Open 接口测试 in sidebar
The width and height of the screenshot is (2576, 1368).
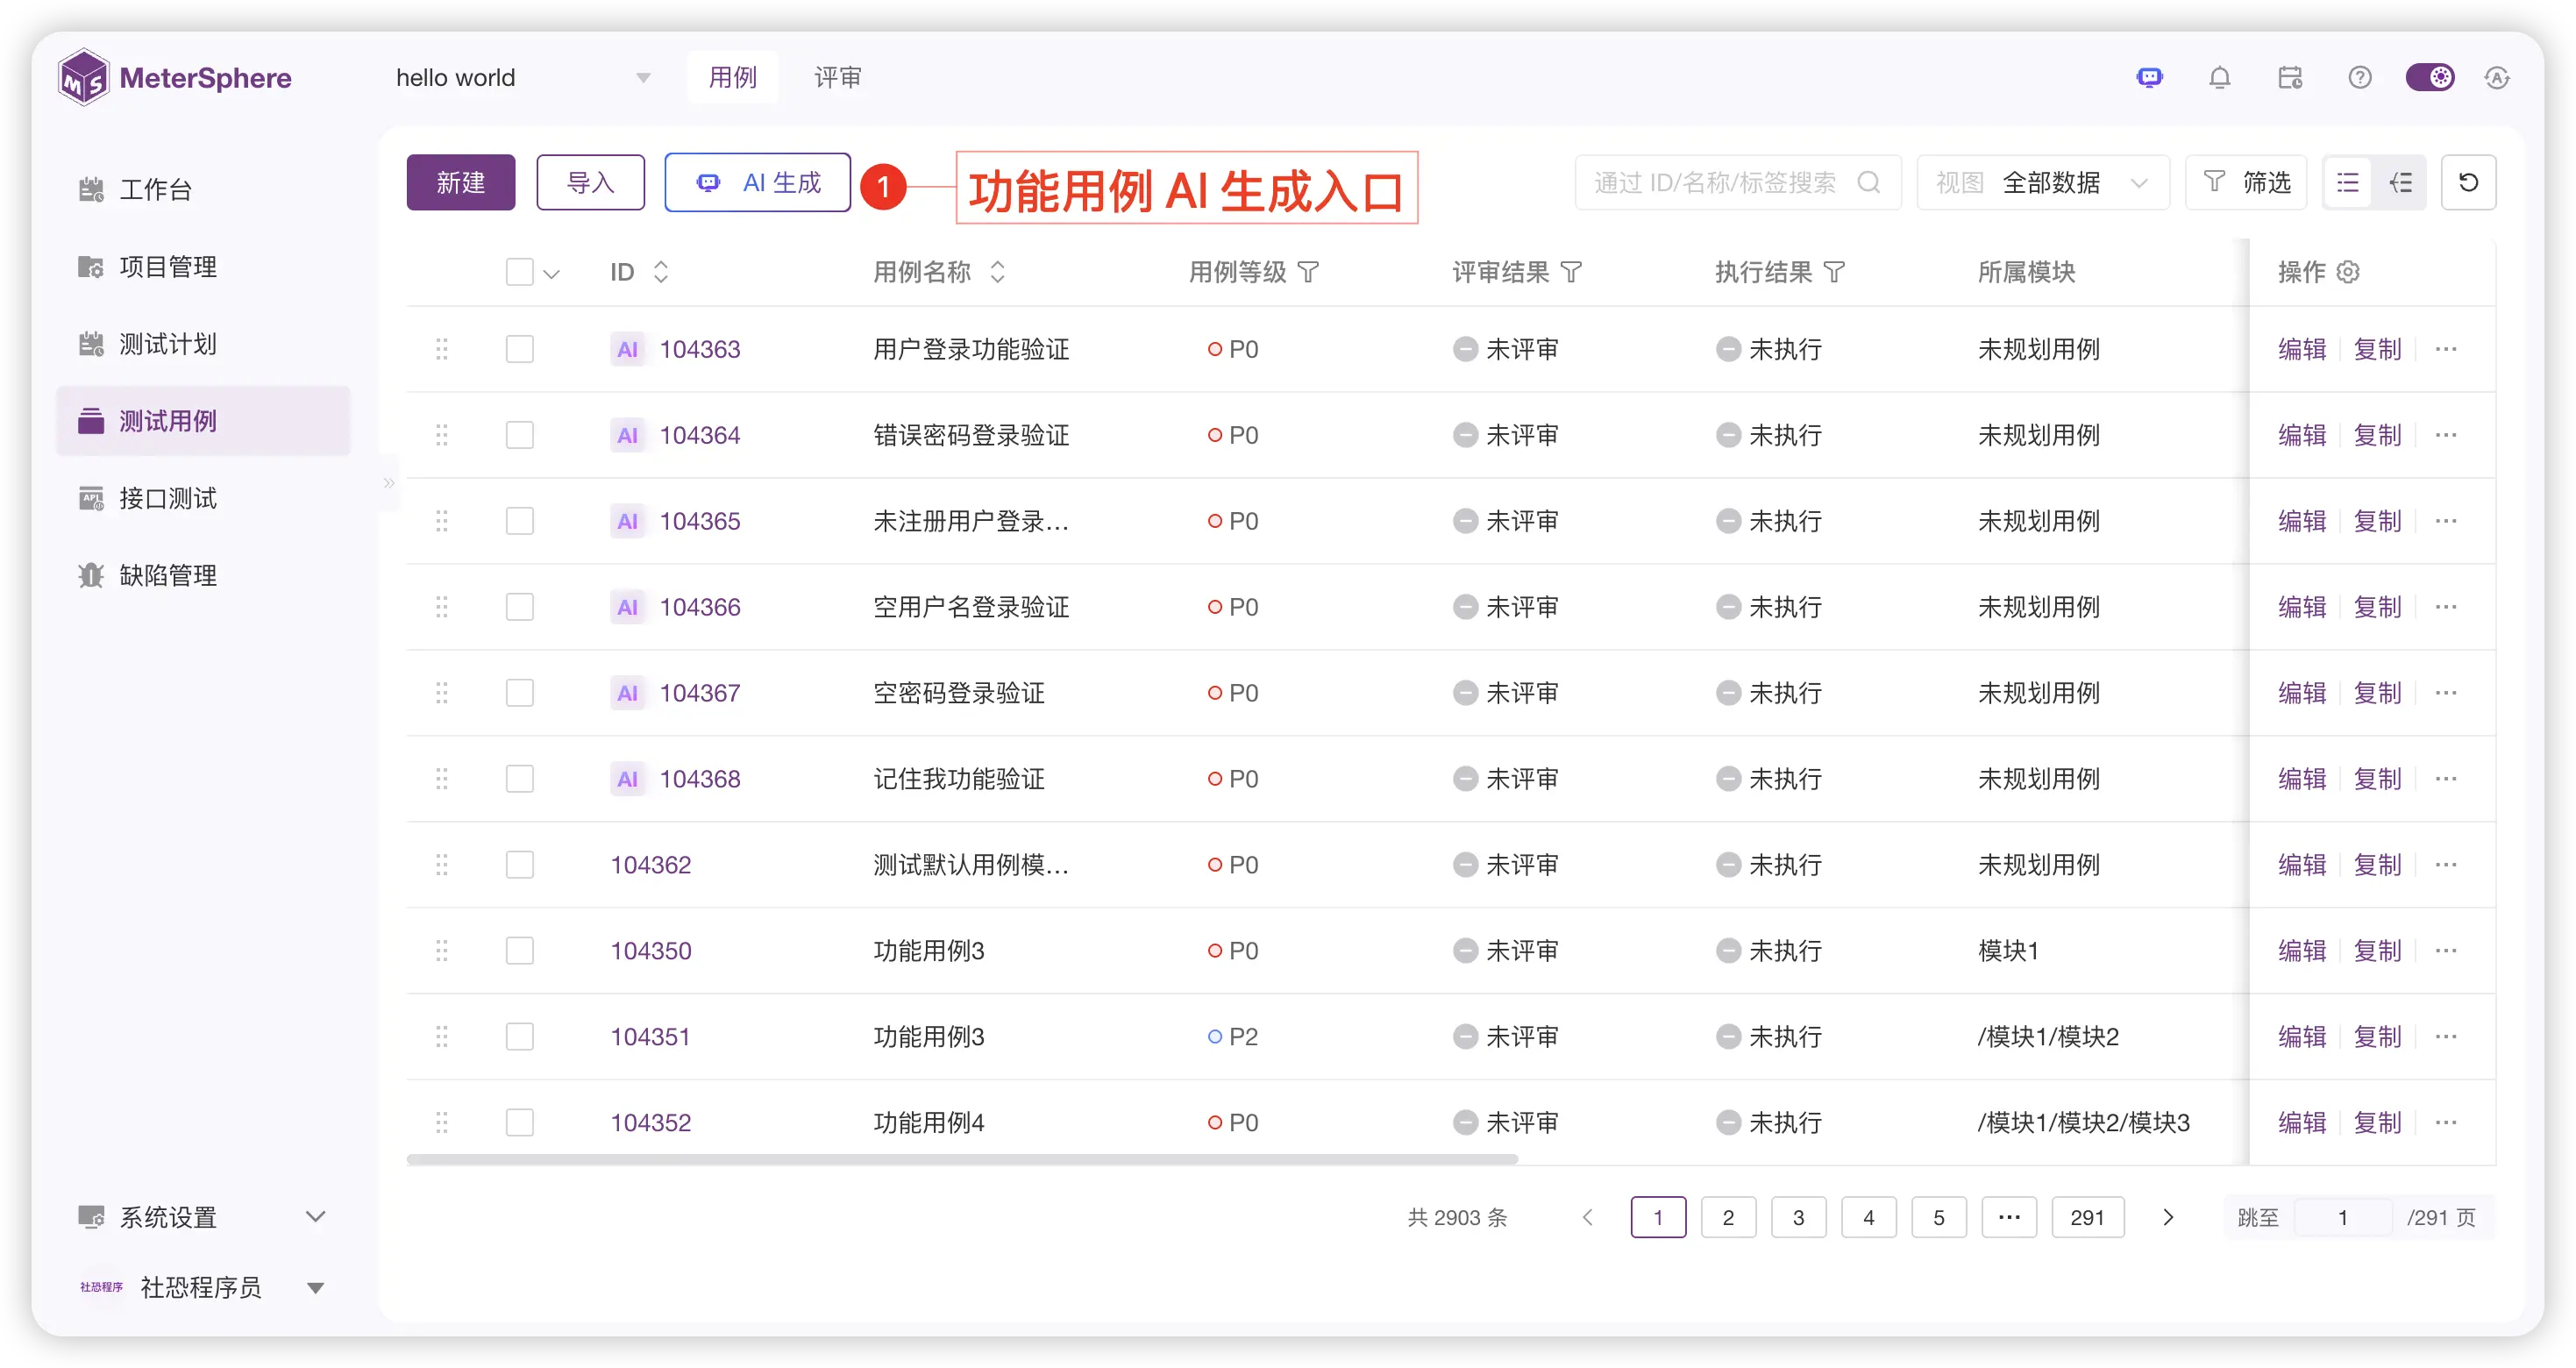pos(203,498)
